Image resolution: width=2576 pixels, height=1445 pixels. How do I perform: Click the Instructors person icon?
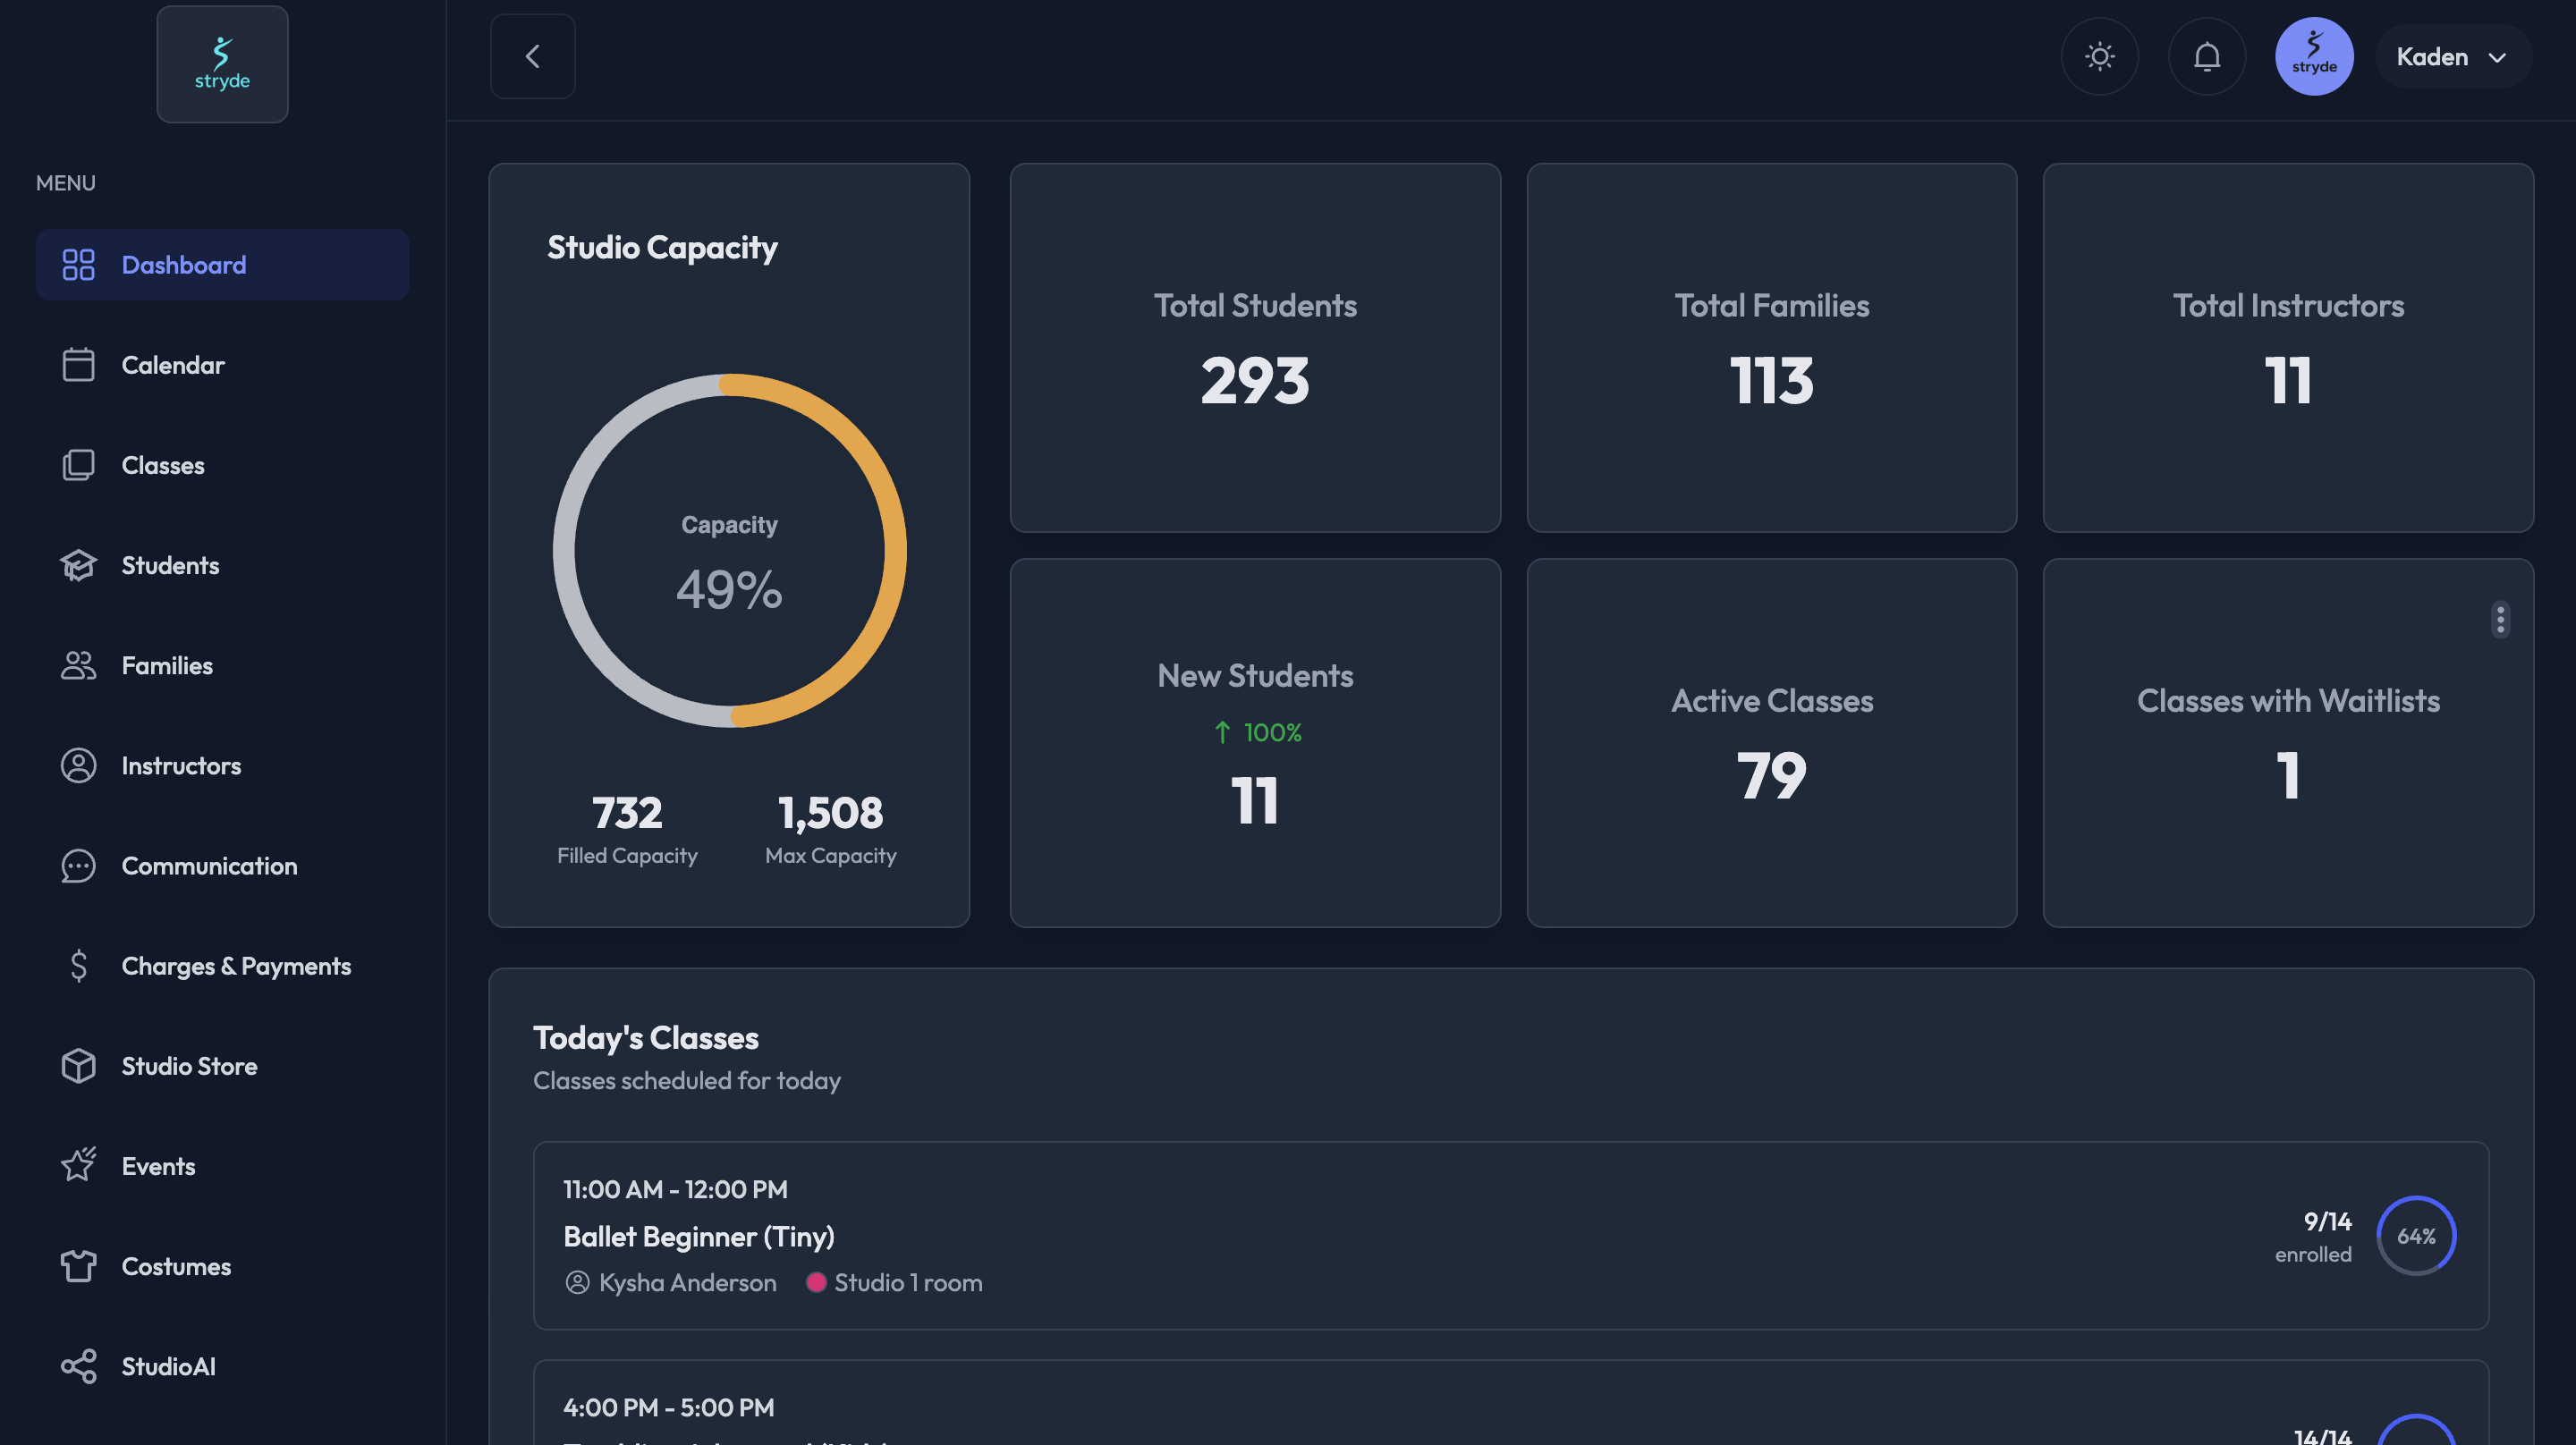coord(78,765)
